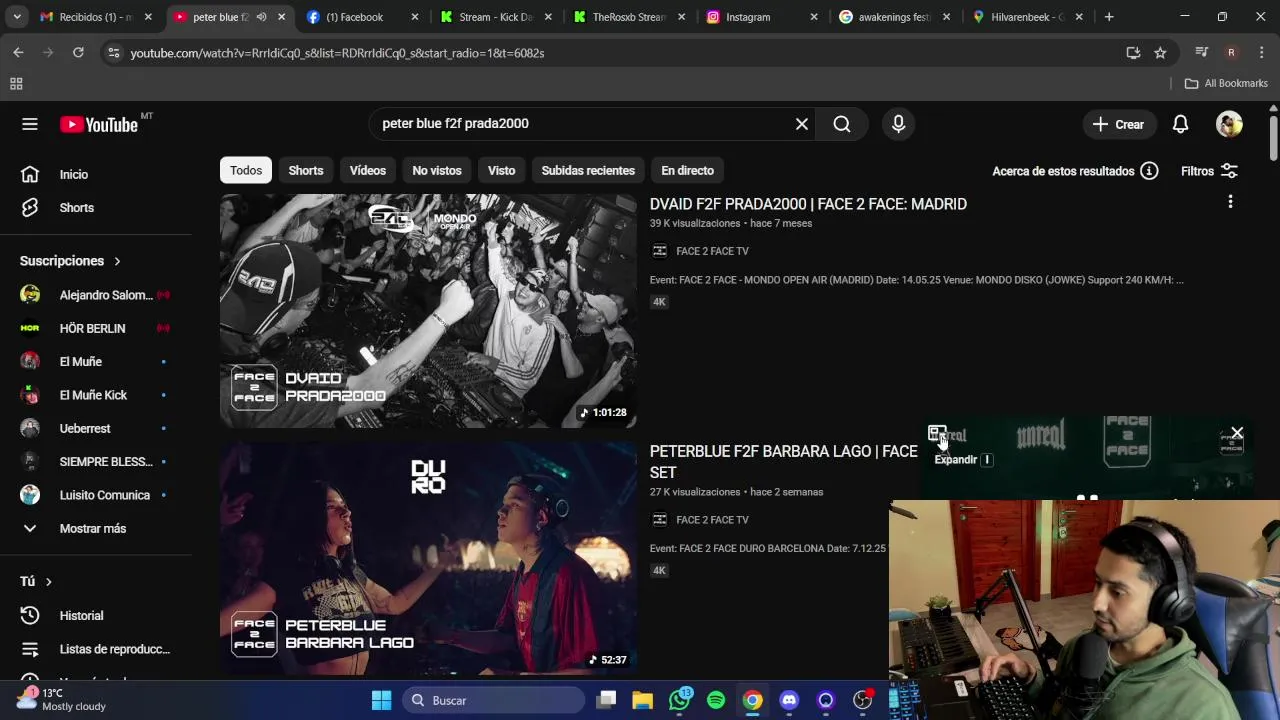The height and width of the screenshot is (720, 1280).
Task: Select Subidas recientes chip
Action: pyautogui.click(x=588, y=171)
